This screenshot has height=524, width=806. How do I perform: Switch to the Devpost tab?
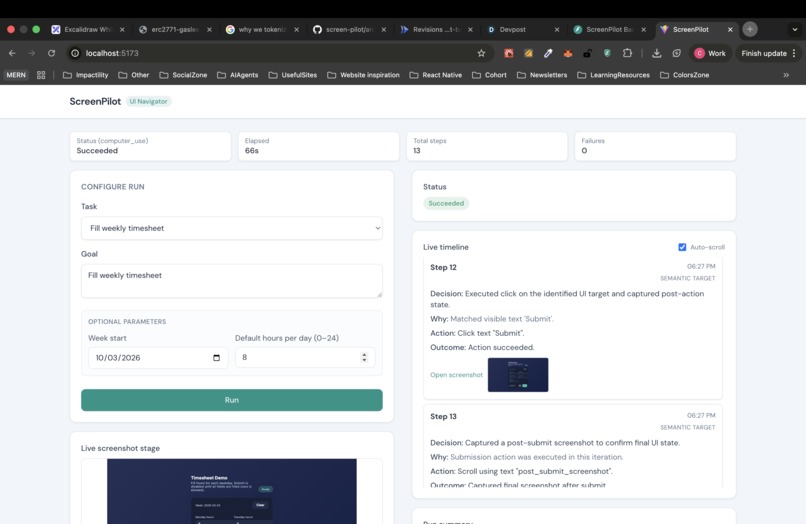pyautogui.click(x=523, y=29)
